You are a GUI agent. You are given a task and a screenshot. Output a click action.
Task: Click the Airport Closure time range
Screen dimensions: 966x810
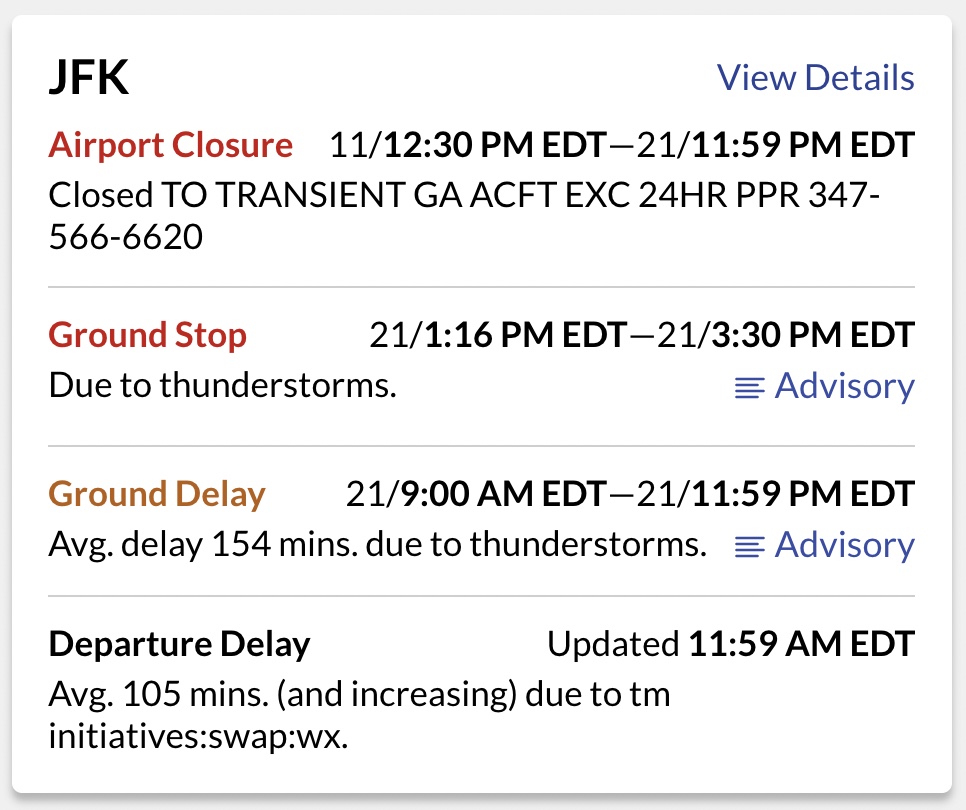point(622,145)
